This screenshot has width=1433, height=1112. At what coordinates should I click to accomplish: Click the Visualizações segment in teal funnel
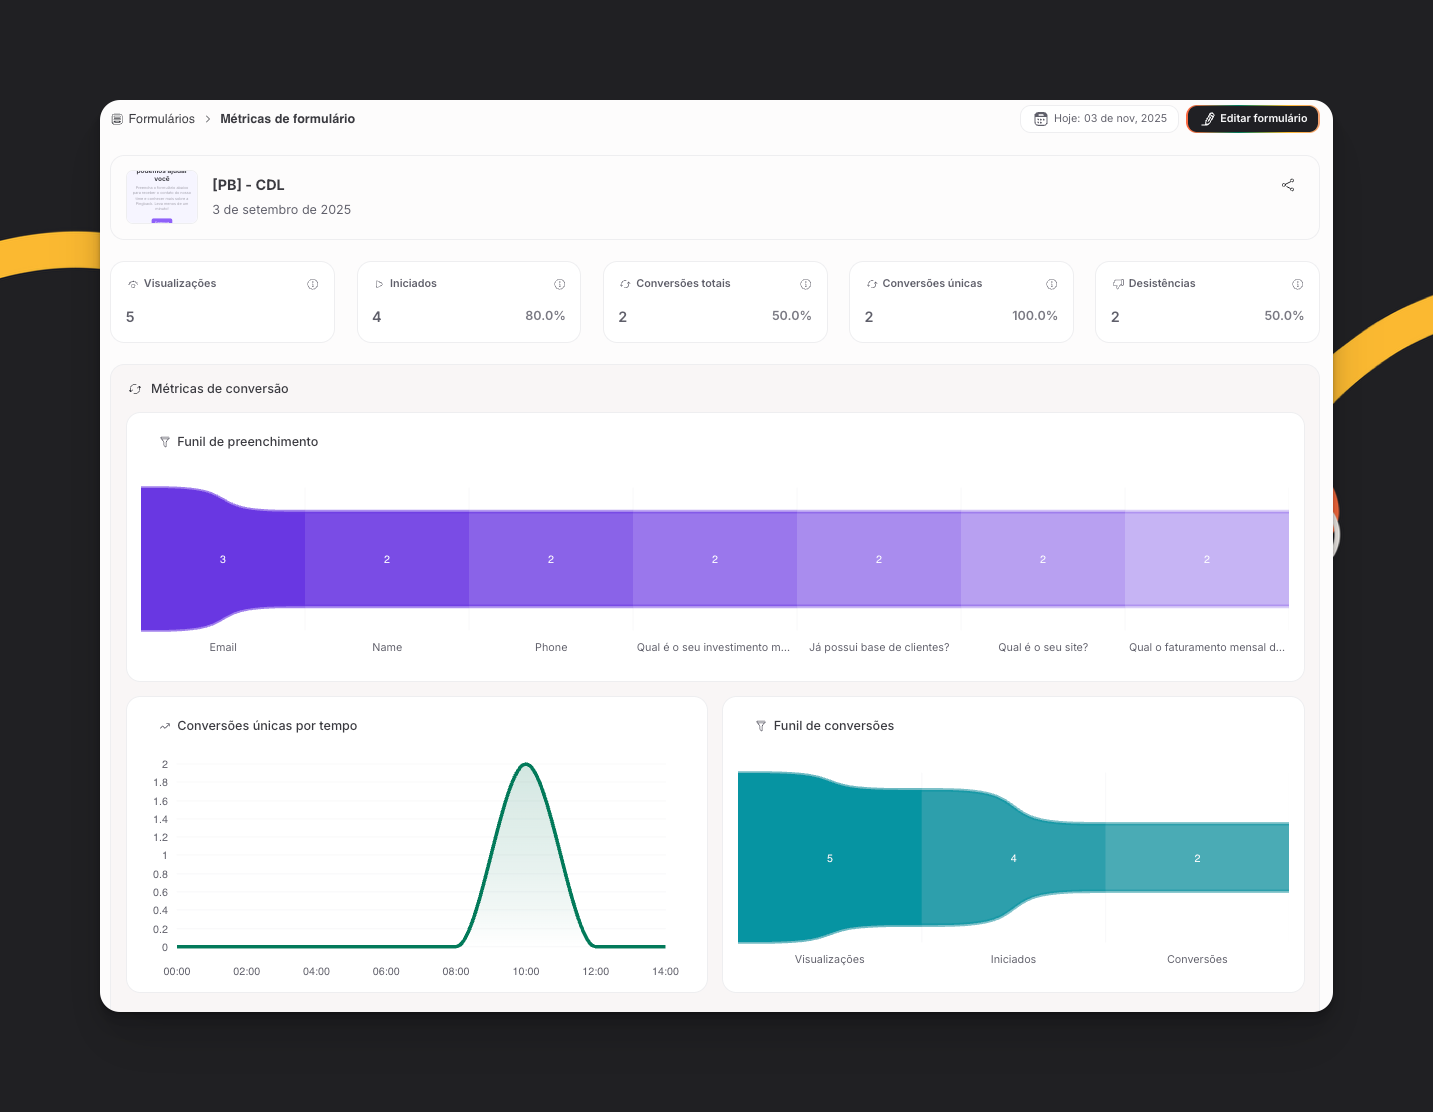(829, 858)
